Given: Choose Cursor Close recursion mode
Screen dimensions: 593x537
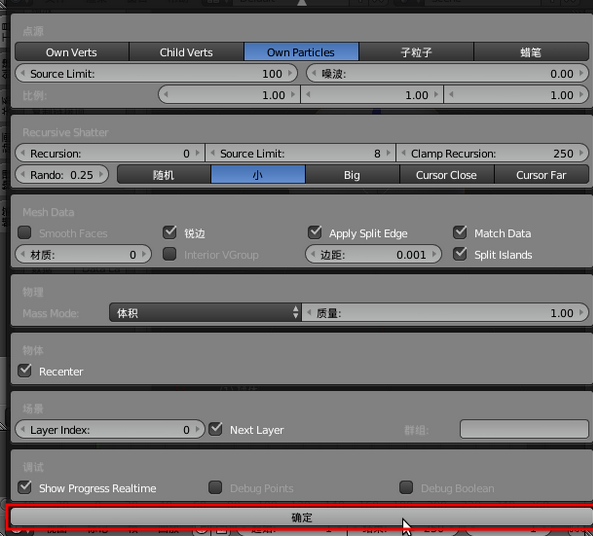Looking at the screenshot, I should tap(447, 175).
